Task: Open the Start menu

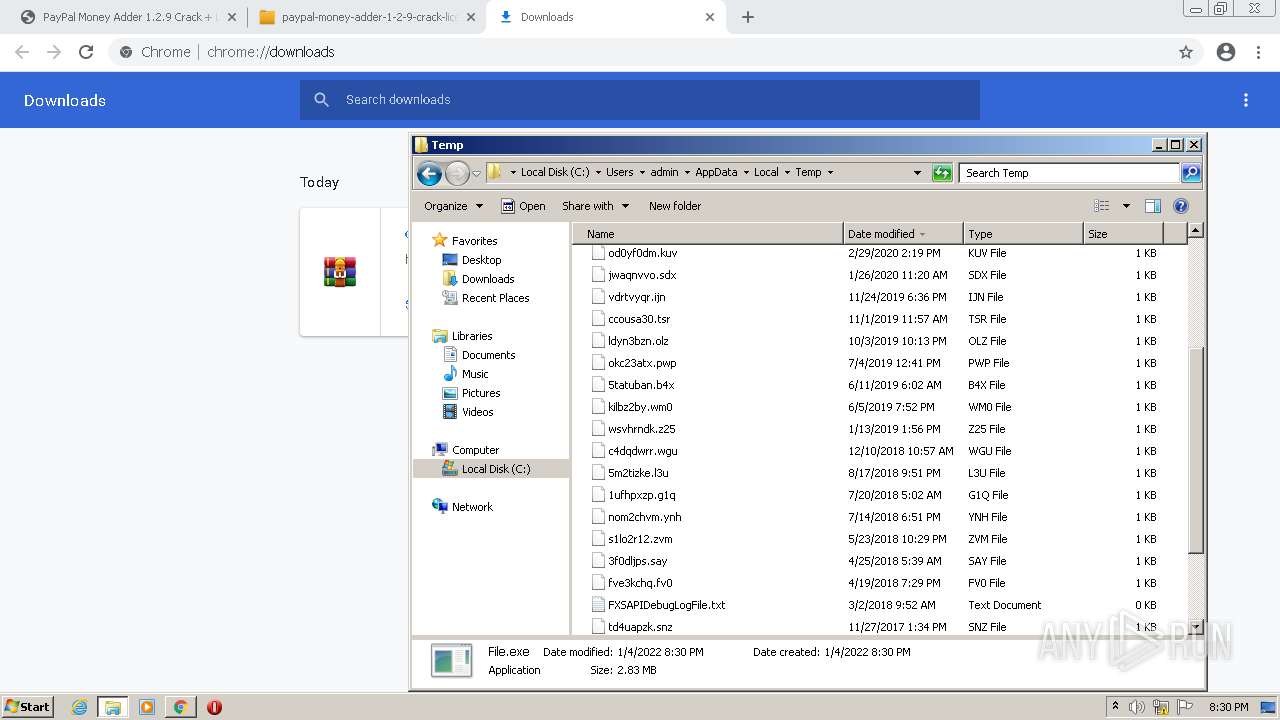Action: (28, 707)
